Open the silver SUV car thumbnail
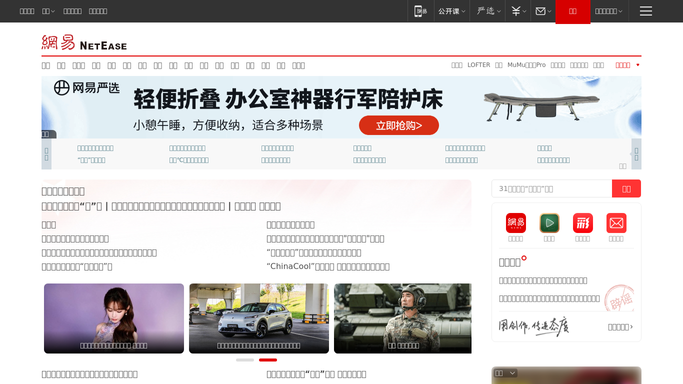The height and width of the screenshot is (384, 683). [259, 318]
